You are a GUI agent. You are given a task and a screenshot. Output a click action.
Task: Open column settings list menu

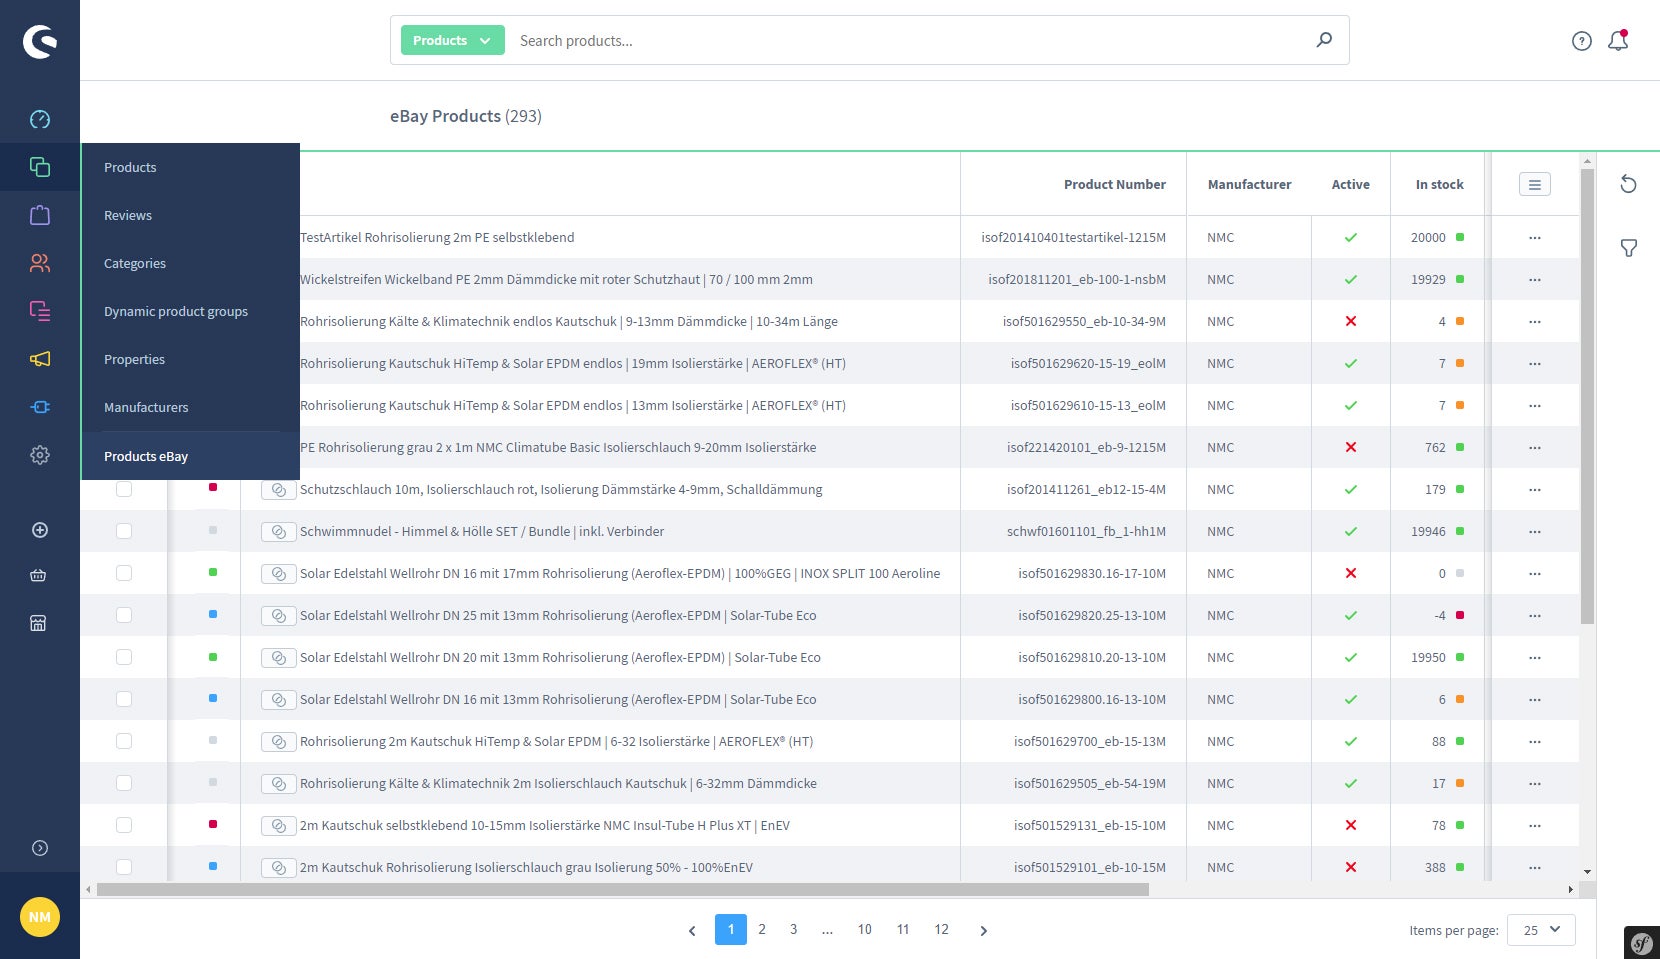tap(1535, 184)
